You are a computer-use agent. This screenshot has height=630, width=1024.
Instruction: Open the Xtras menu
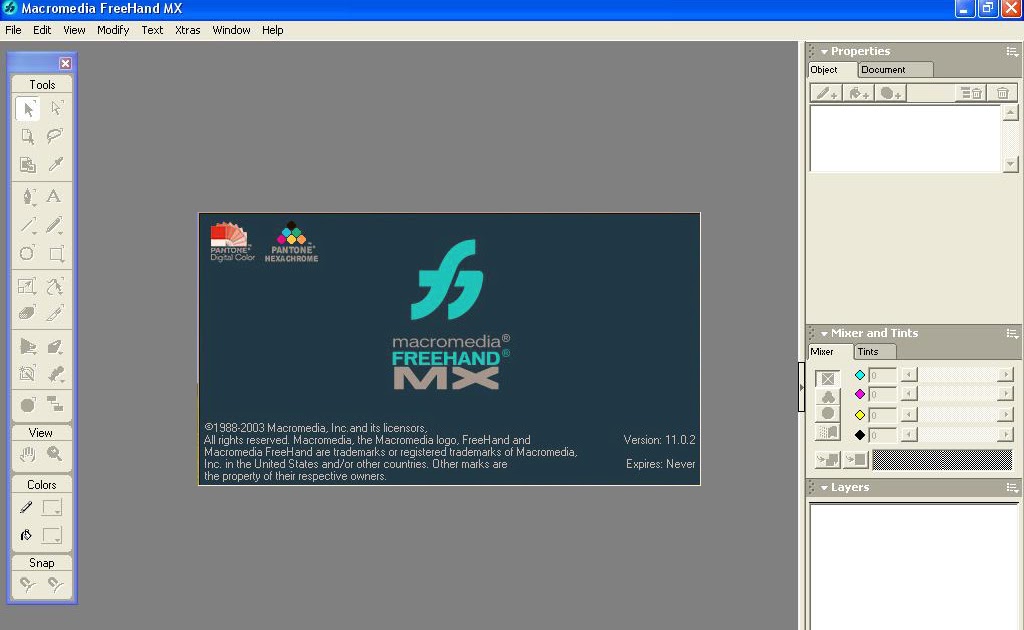[x=187, y=30]
